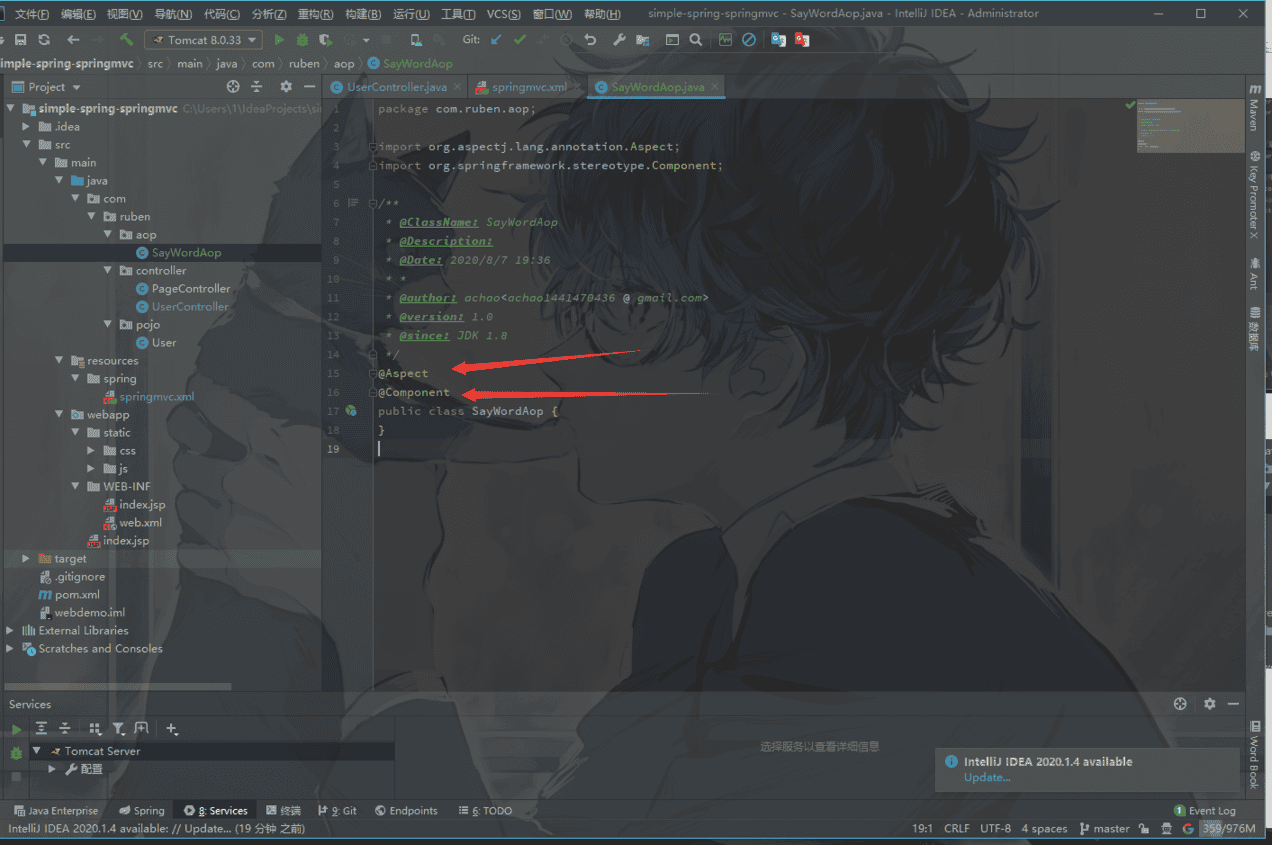Open the Tomcat 8.0.33 run configuration dropdown
Viewport: 1272px width, 845px height.
click(x=204, y=40)
